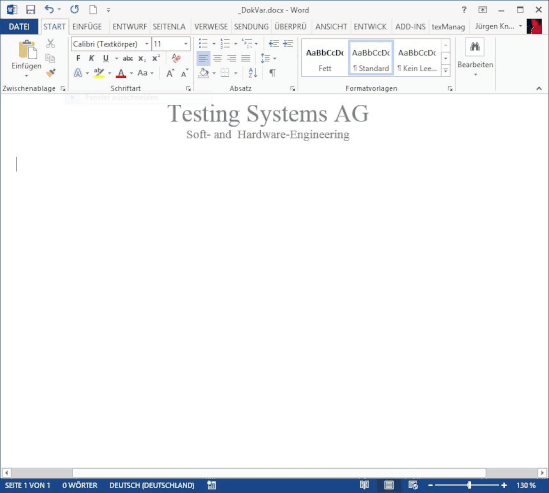The width and height of the screenshot is (549, 493).
Task: Switch to read mode view icon
Action: pyautogui.click(x=364, y=485)
